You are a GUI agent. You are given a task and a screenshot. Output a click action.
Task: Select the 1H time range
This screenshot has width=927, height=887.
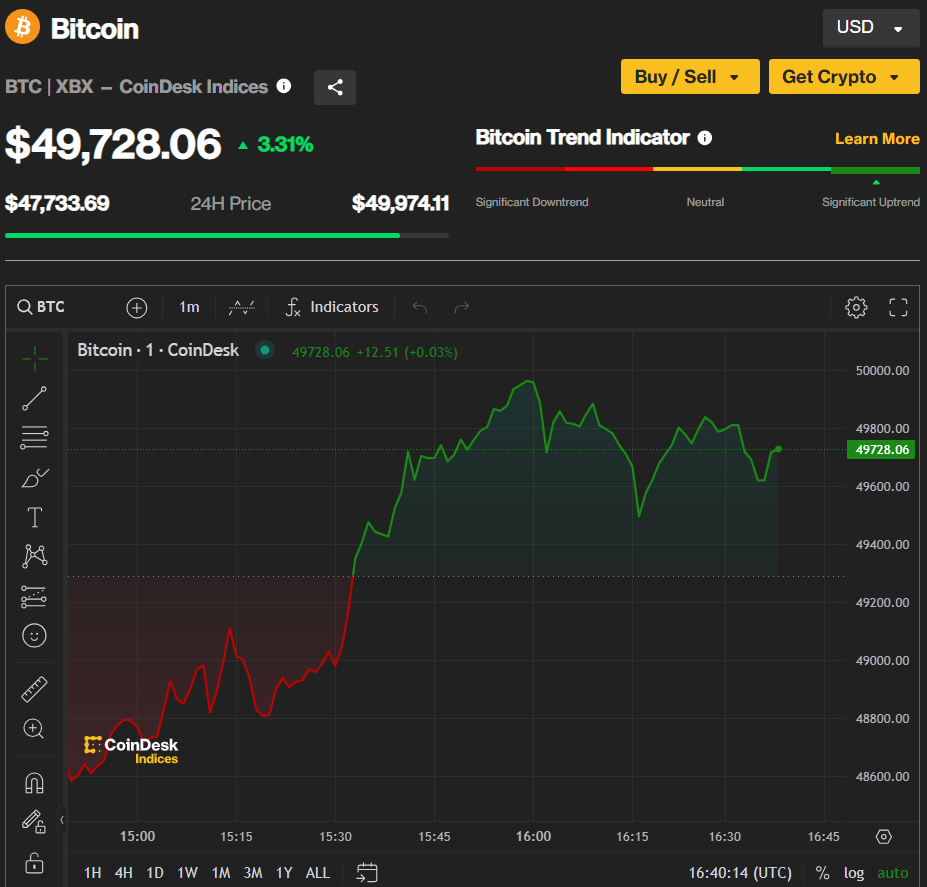[93, 873]
